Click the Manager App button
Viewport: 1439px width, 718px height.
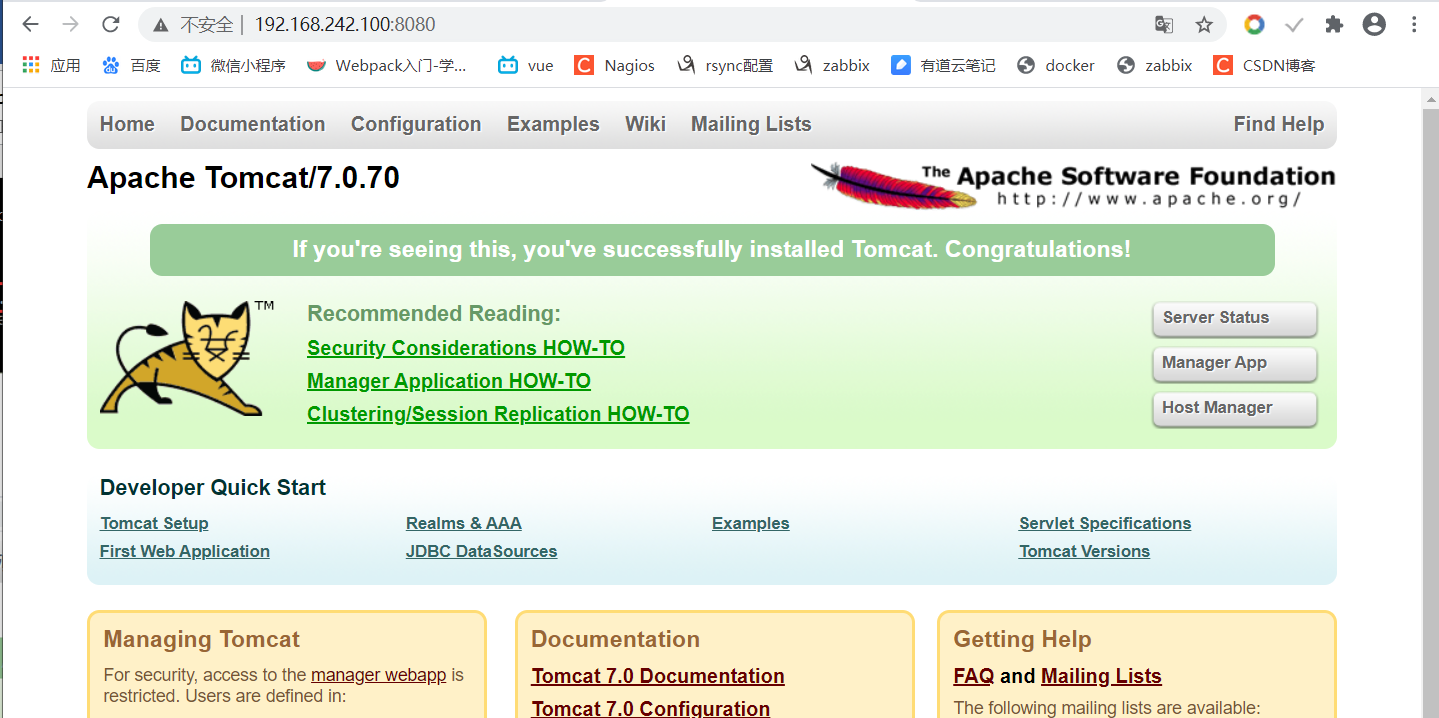point(1235,364)
